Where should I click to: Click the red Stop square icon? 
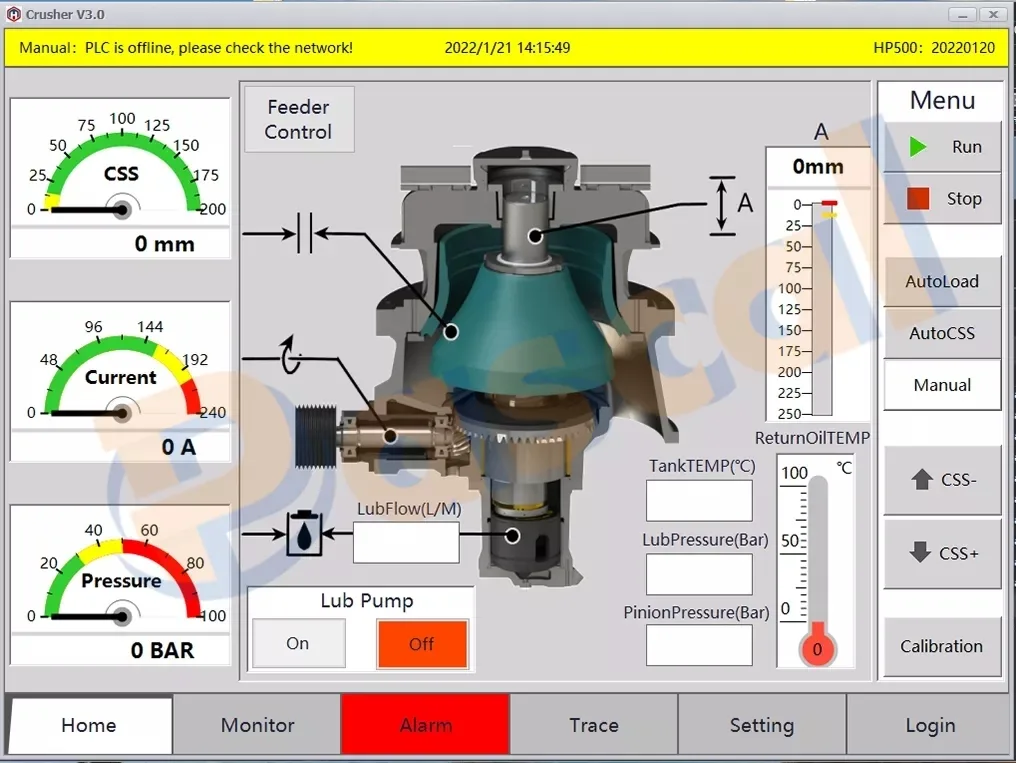(x=918, y=198)
